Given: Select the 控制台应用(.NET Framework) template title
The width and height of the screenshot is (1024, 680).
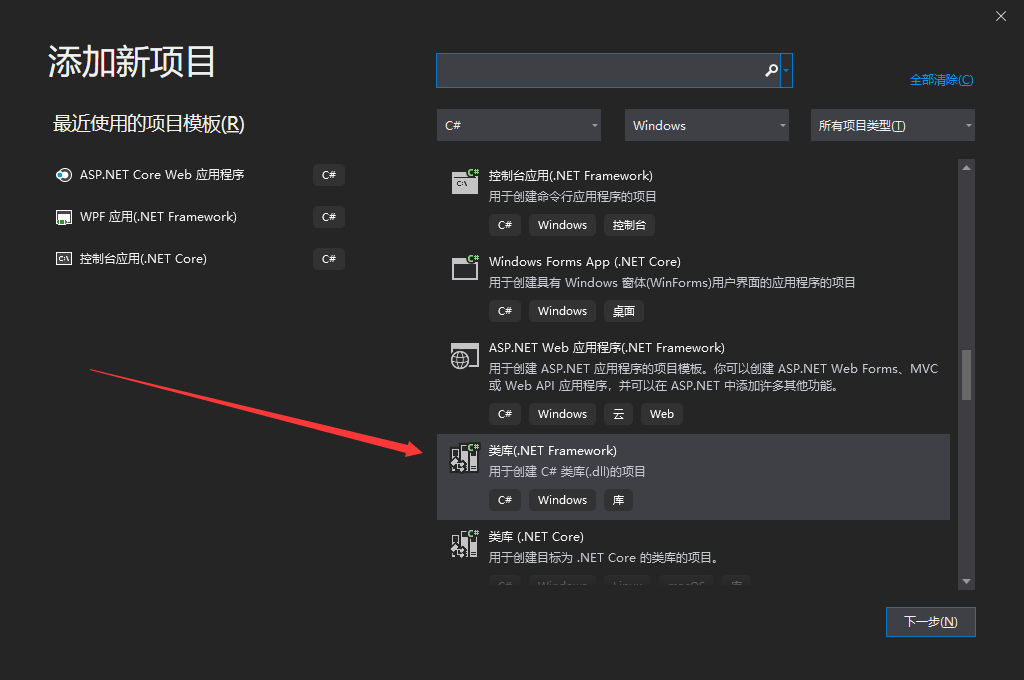Looking at the screenshot, I should tap(571, 176).
